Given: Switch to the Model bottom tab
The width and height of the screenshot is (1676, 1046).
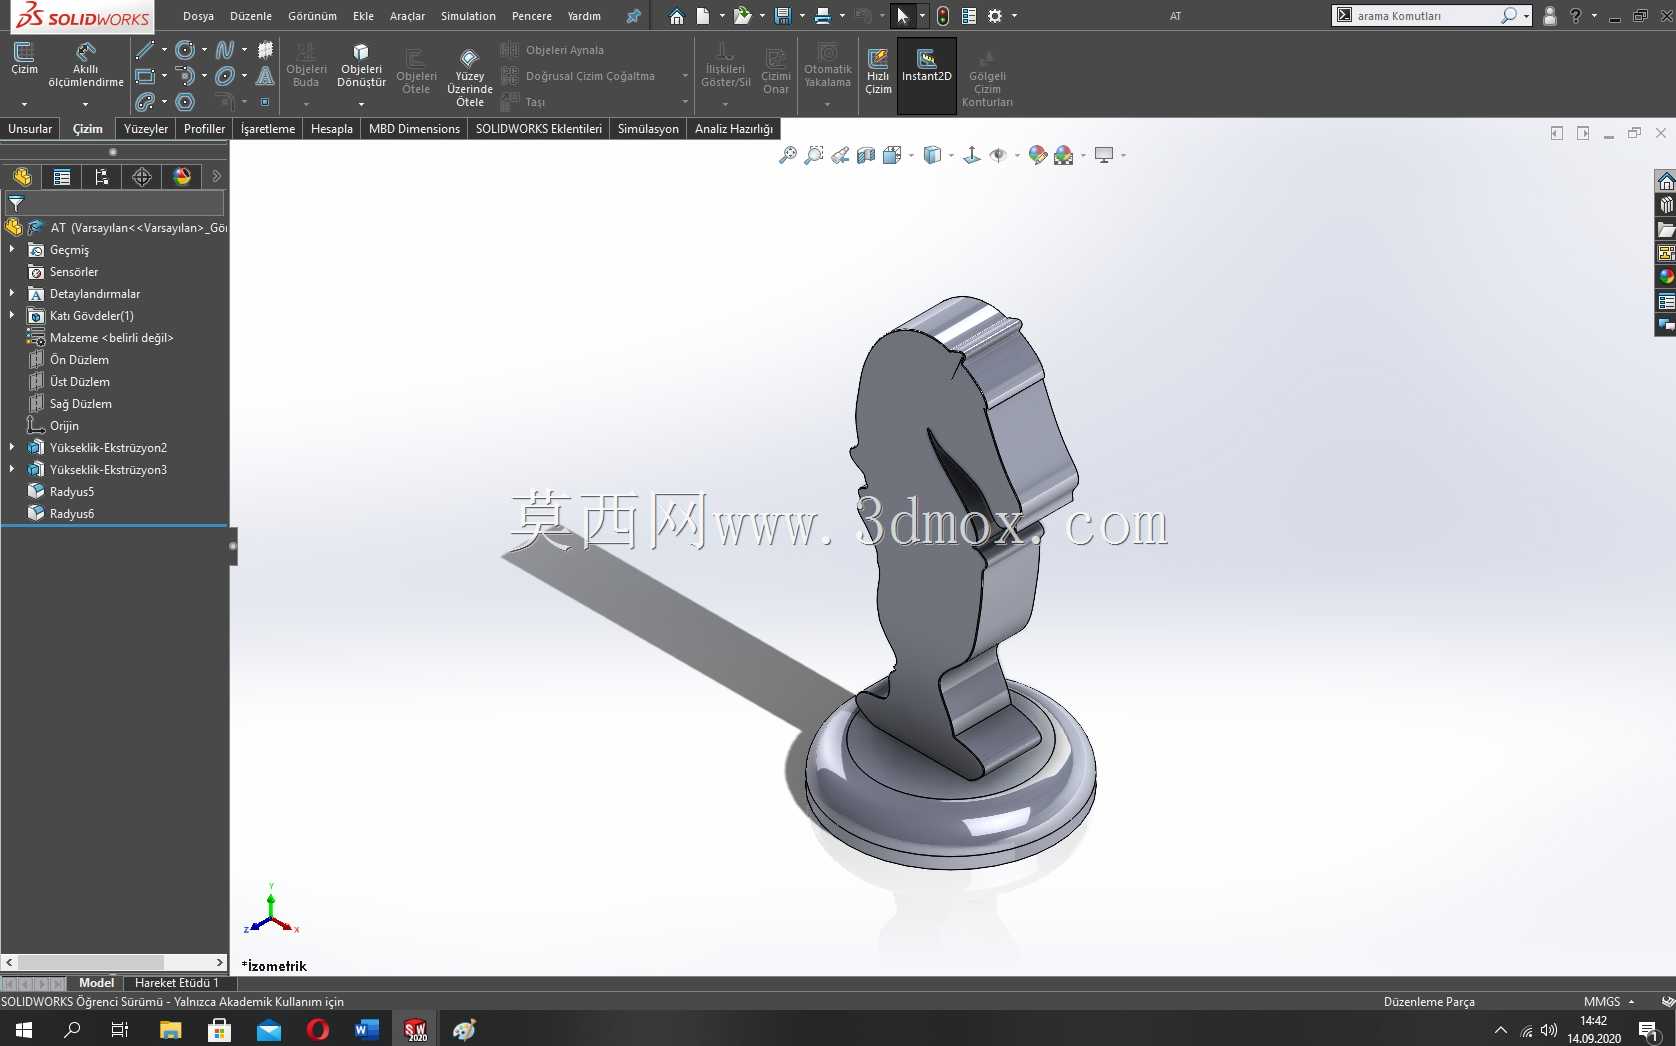Looking at the screenshot, I should coord(97,983).
